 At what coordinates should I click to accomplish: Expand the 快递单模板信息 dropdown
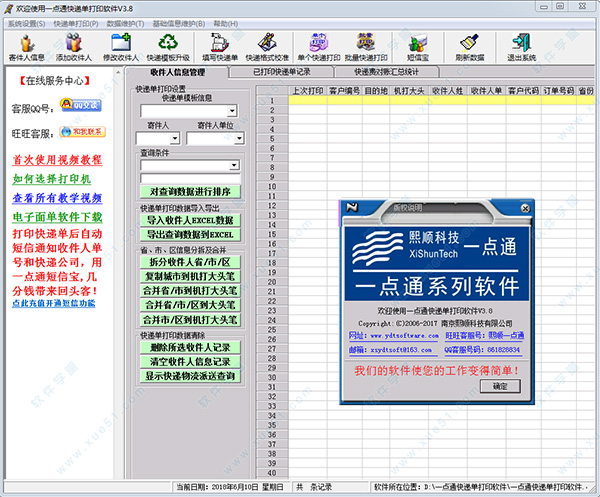pyautogui.click(x=232, y=111)
